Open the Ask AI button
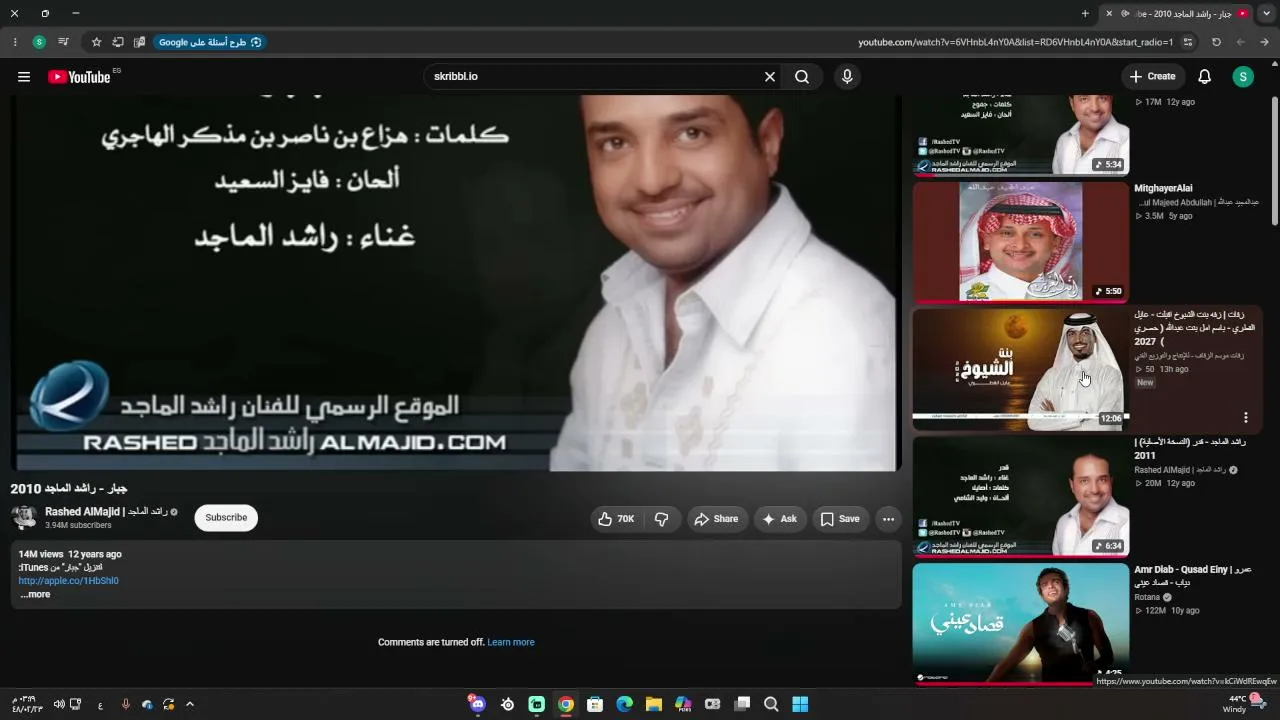This screenshot has height=720, width=1280. point(780,519)
